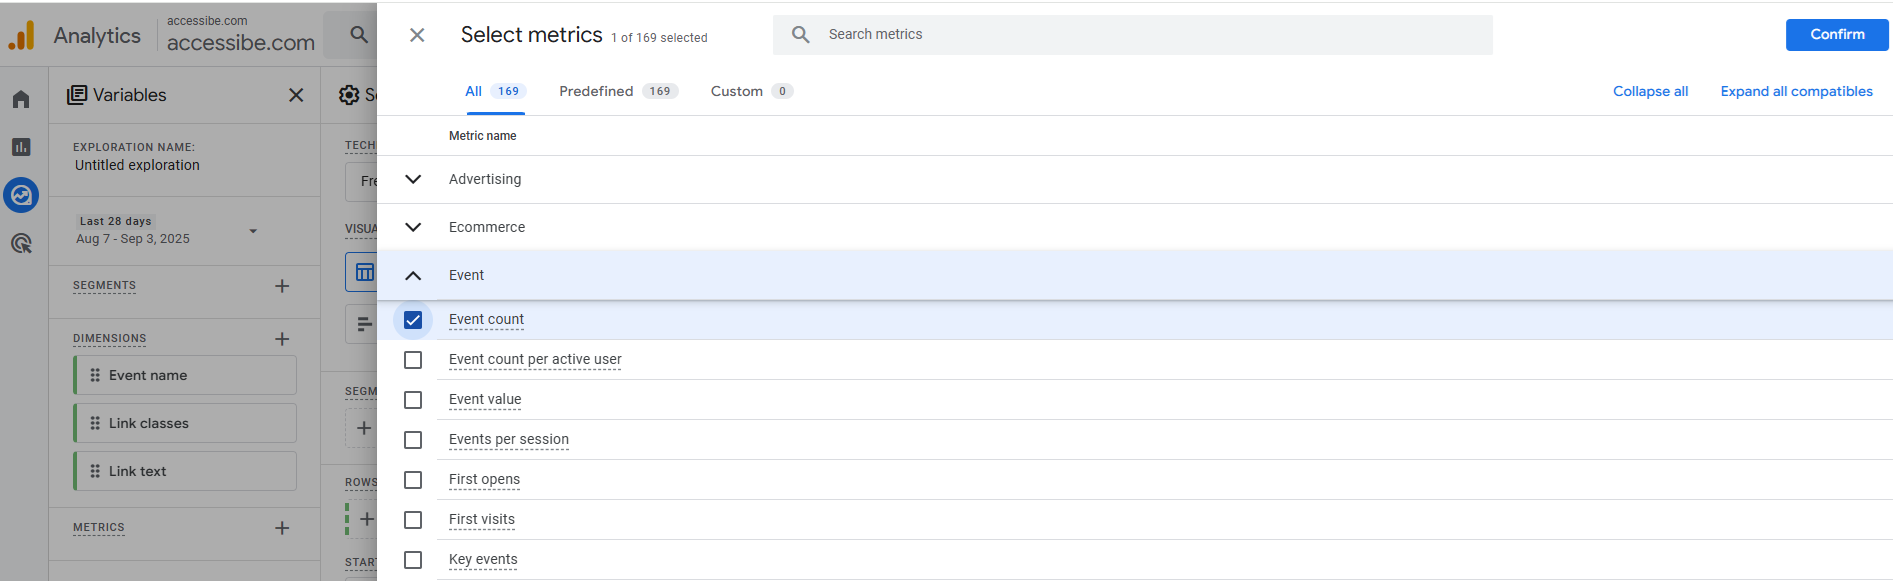Switch to the Custom metrics tab
The height and width of the screenshot is (581, 1893).
[x=752, y=91]
